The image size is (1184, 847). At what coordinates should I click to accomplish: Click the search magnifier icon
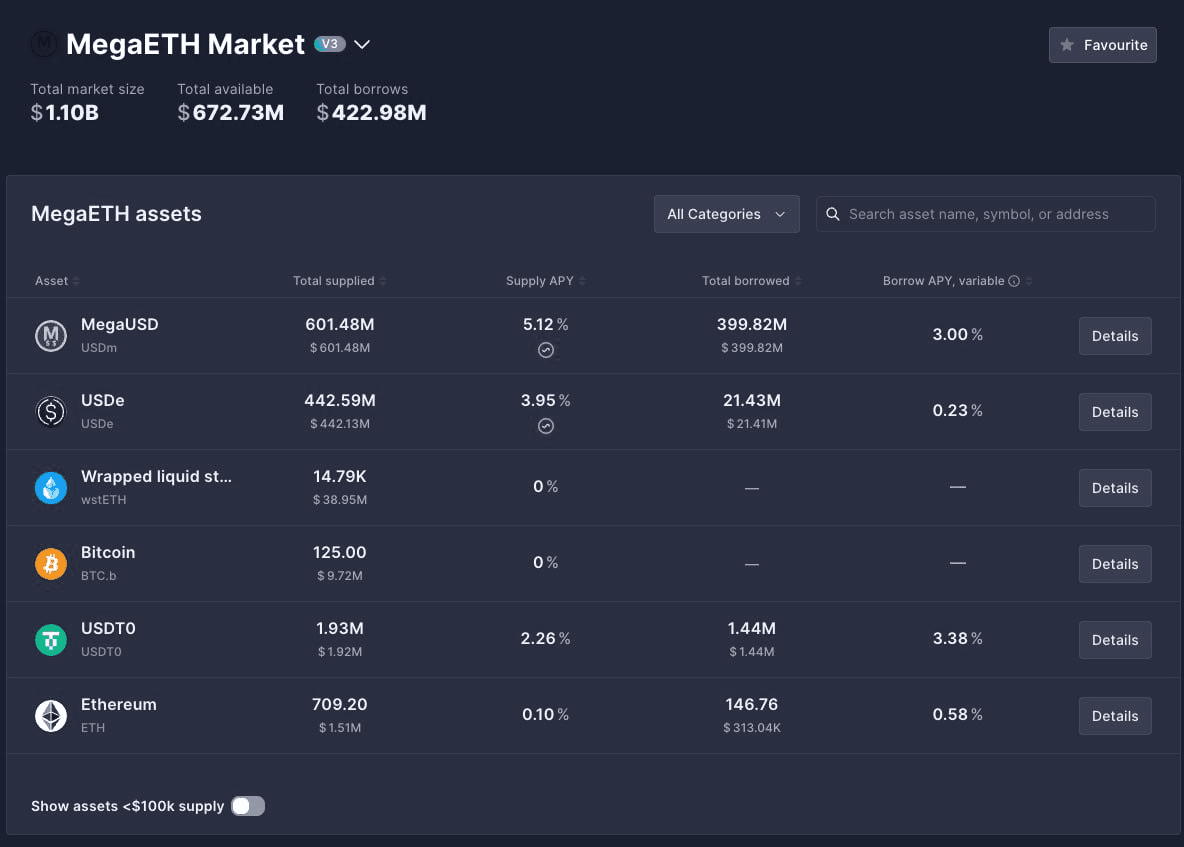[x=833, y=214]
